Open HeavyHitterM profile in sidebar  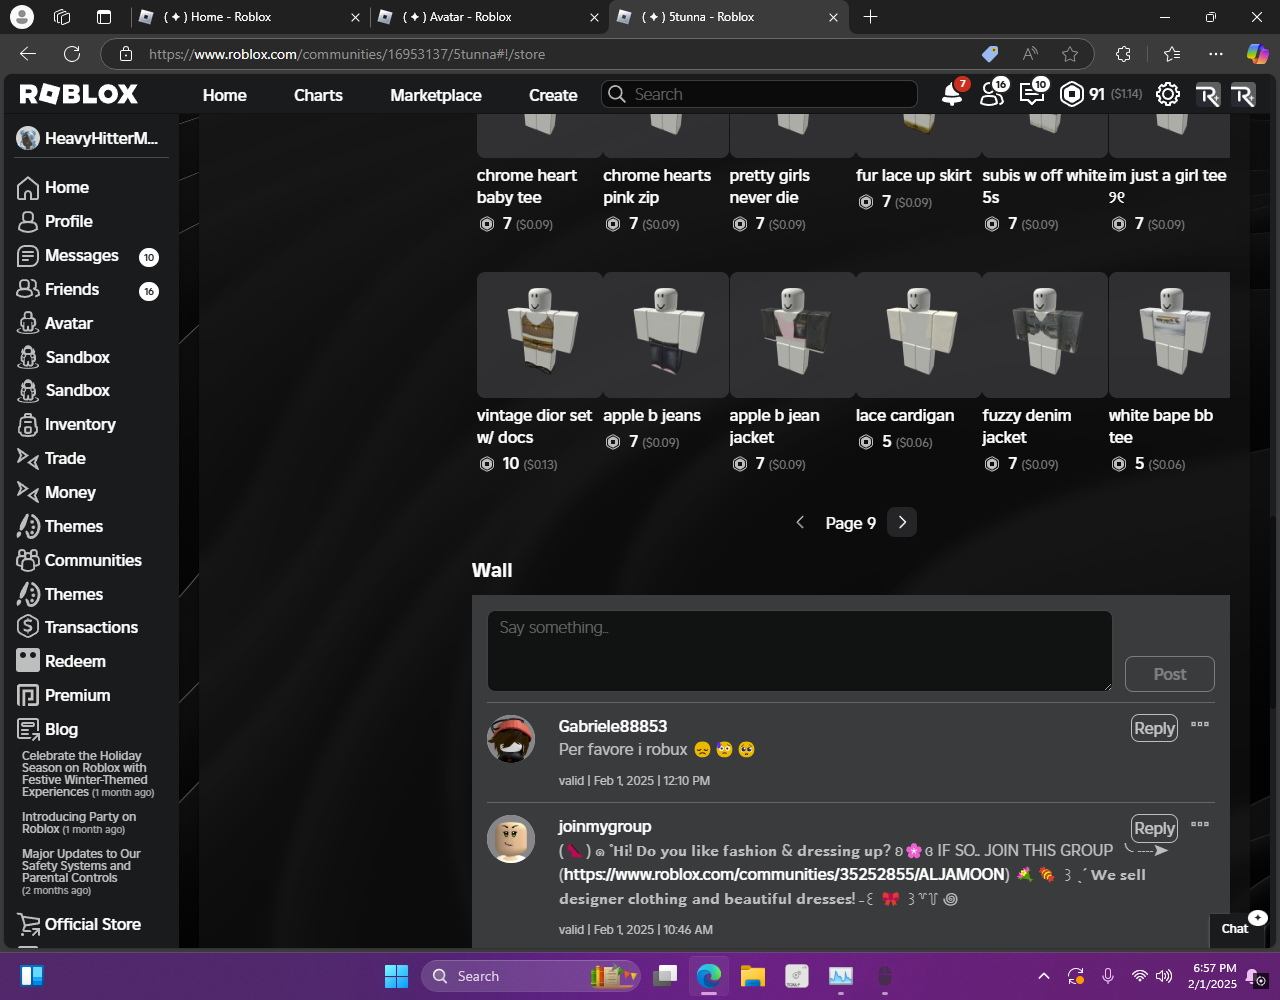point(88,138)
